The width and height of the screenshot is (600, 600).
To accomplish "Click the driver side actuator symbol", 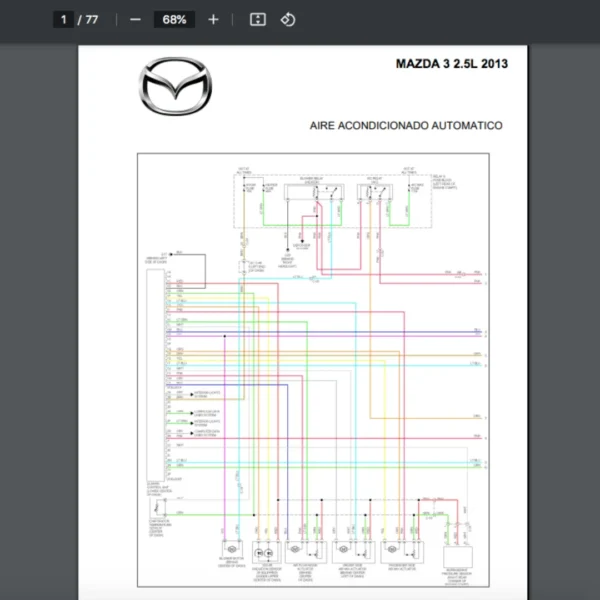I will pyautogui.click(x=346, y=551).
